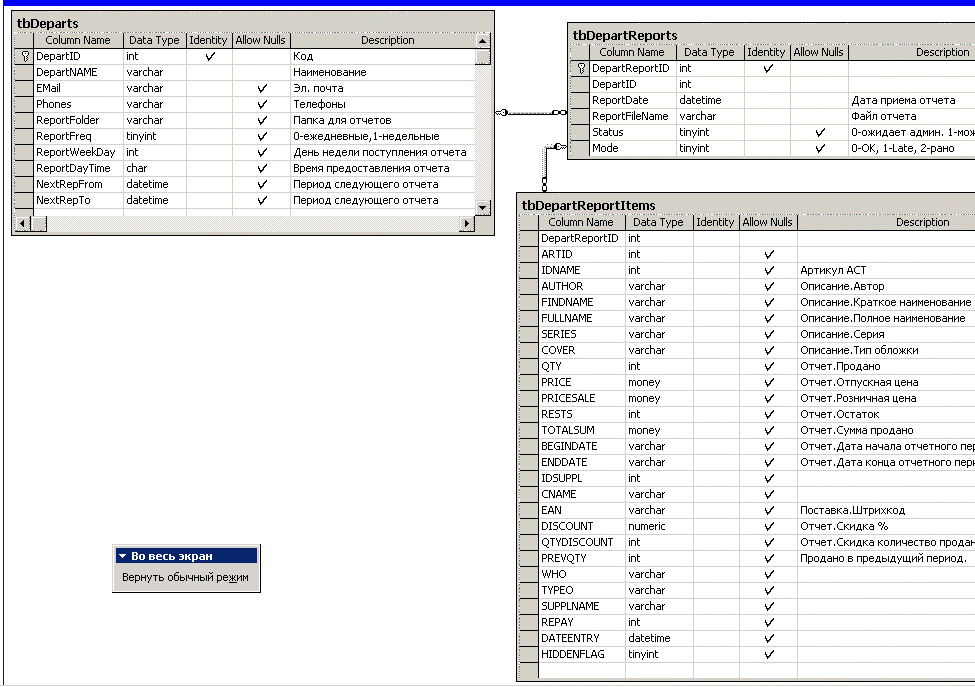Select the relationship key endpoint next to tbDeparts
975x687 pixels.
tap(502, 113)
